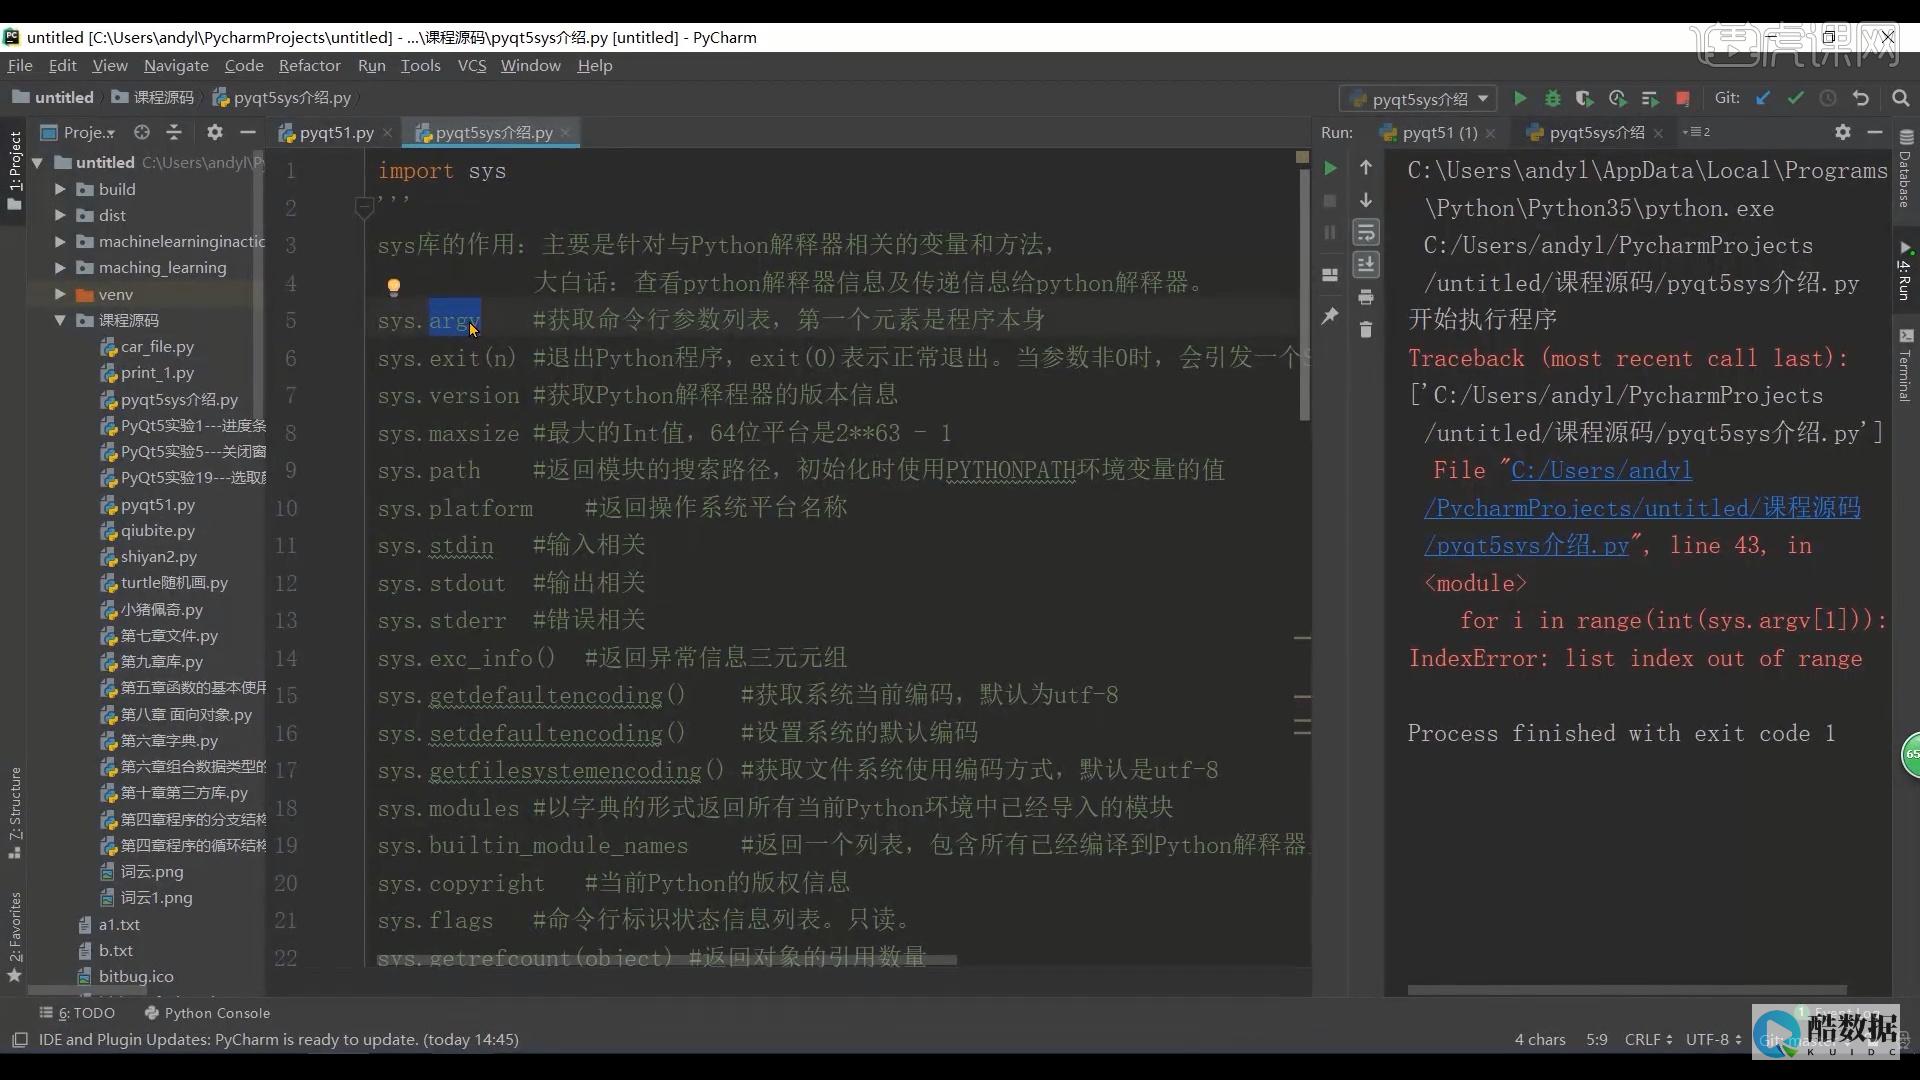Collapse the 课程源码 folder

point(60,320)
